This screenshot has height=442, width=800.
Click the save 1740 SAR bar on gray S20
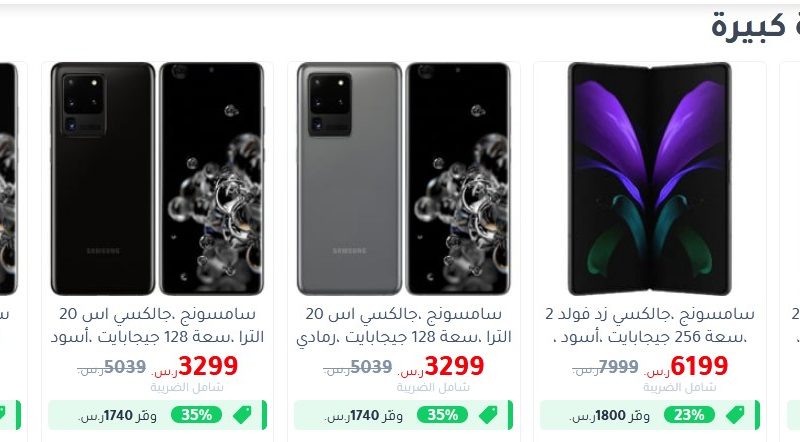click(404, 415)
